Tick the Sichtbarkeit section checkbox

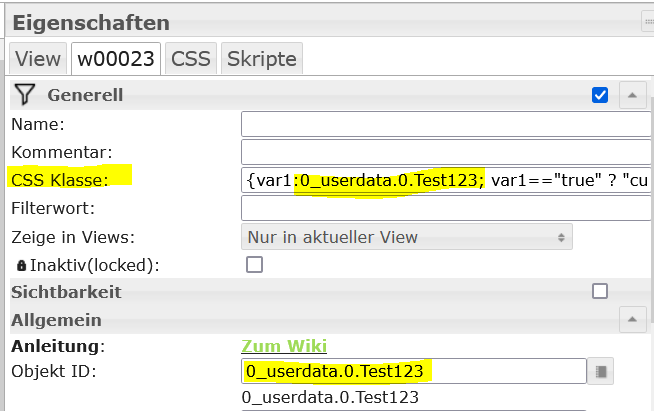click(x=600, y=292)
